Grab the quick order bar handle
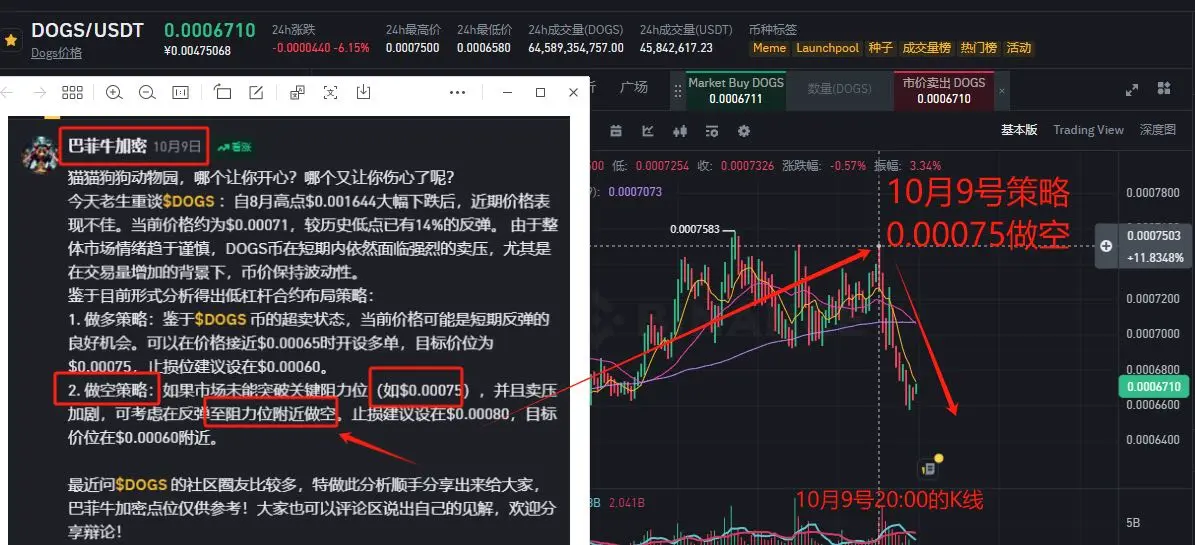The width and height of the screenshot is (1195, 545). pos(677,90)
